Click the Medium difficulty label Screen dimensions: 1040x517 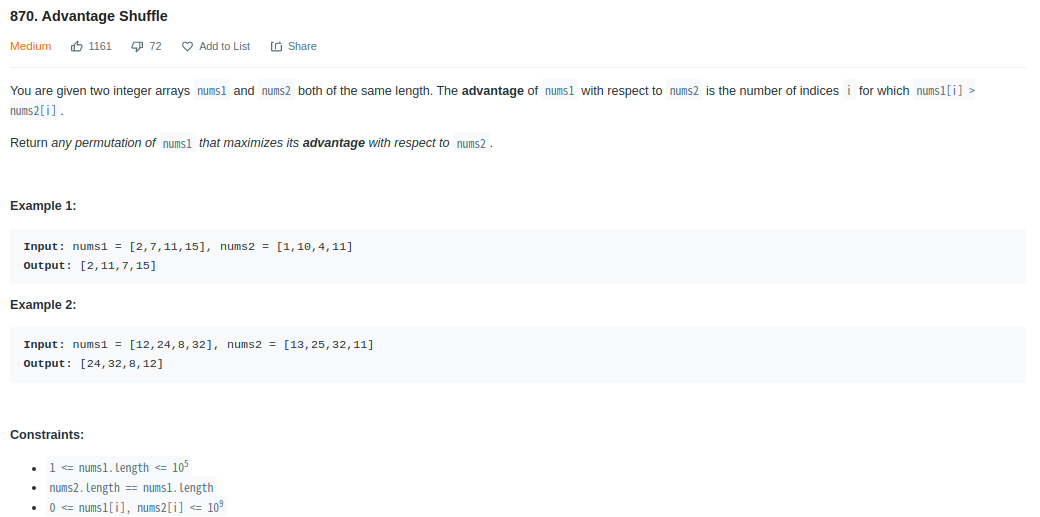[x=31, y=46]
